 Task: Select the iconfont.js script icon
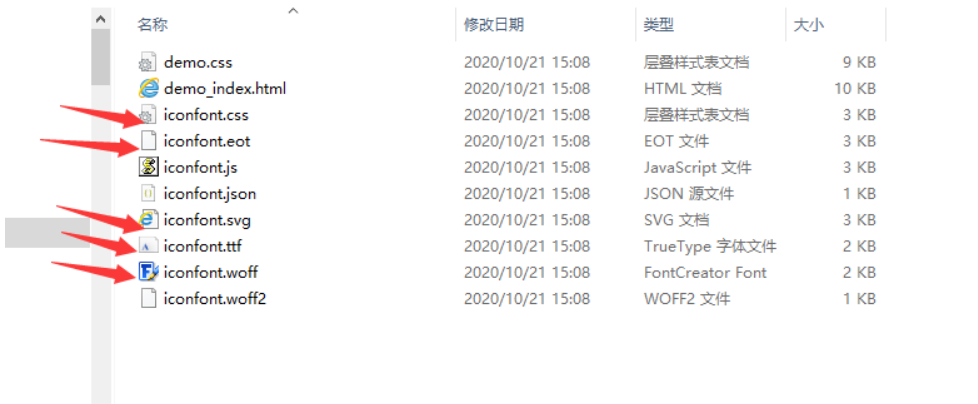pyautogui.click(x=148, y=167)
